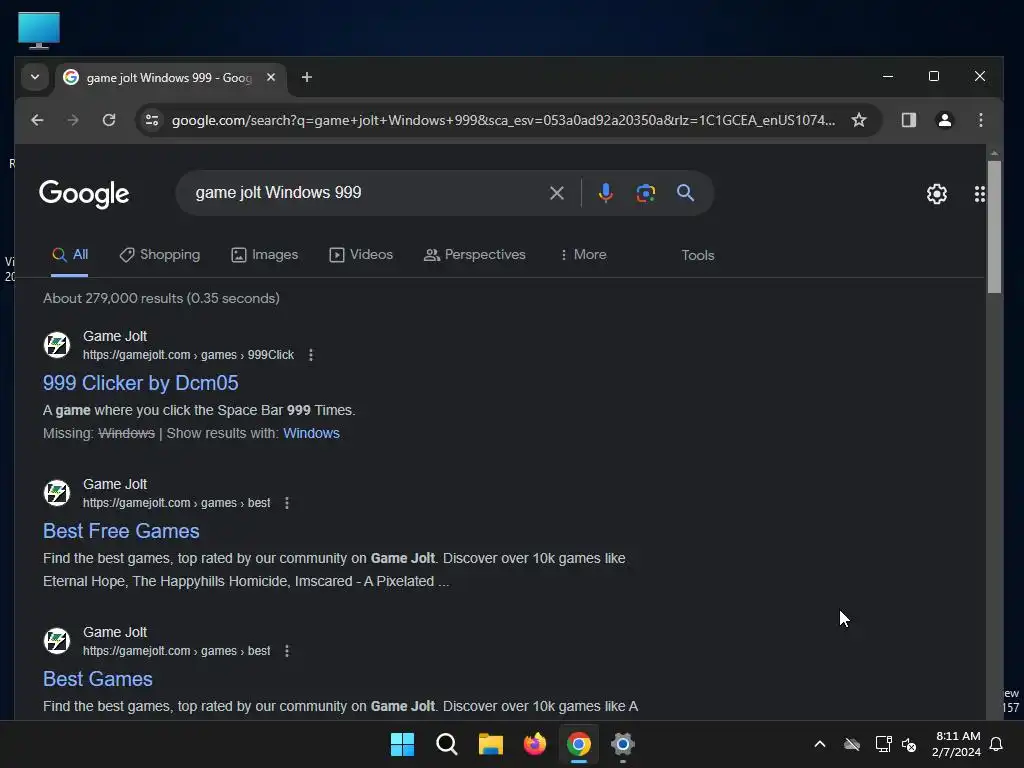
Task: Click the Google logo
Action: tap(84, 194)
